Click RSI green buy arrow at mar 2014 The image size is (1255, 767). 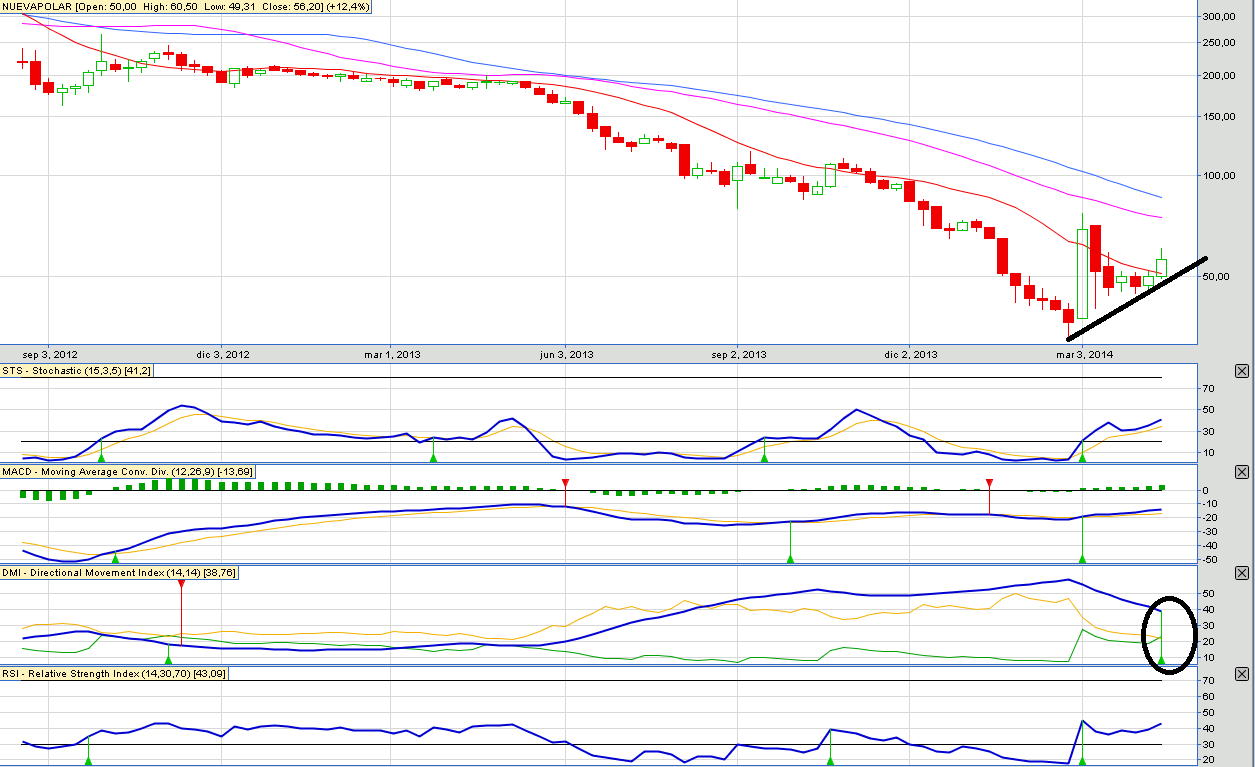tap(1083, 761)
